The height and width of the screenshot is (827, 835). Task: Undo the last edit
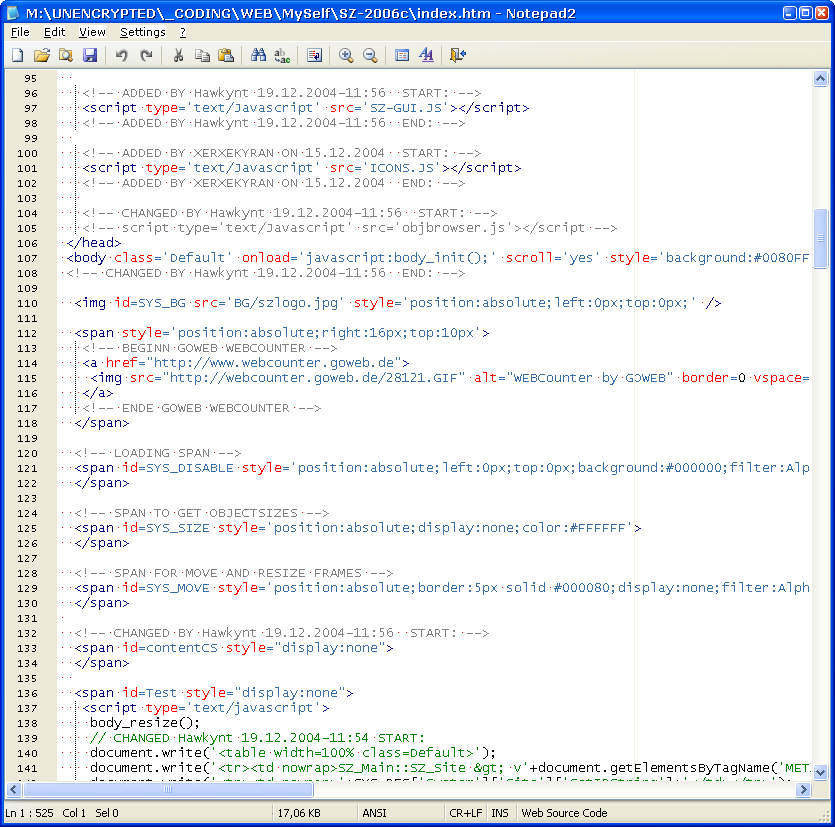pos(121,55)
